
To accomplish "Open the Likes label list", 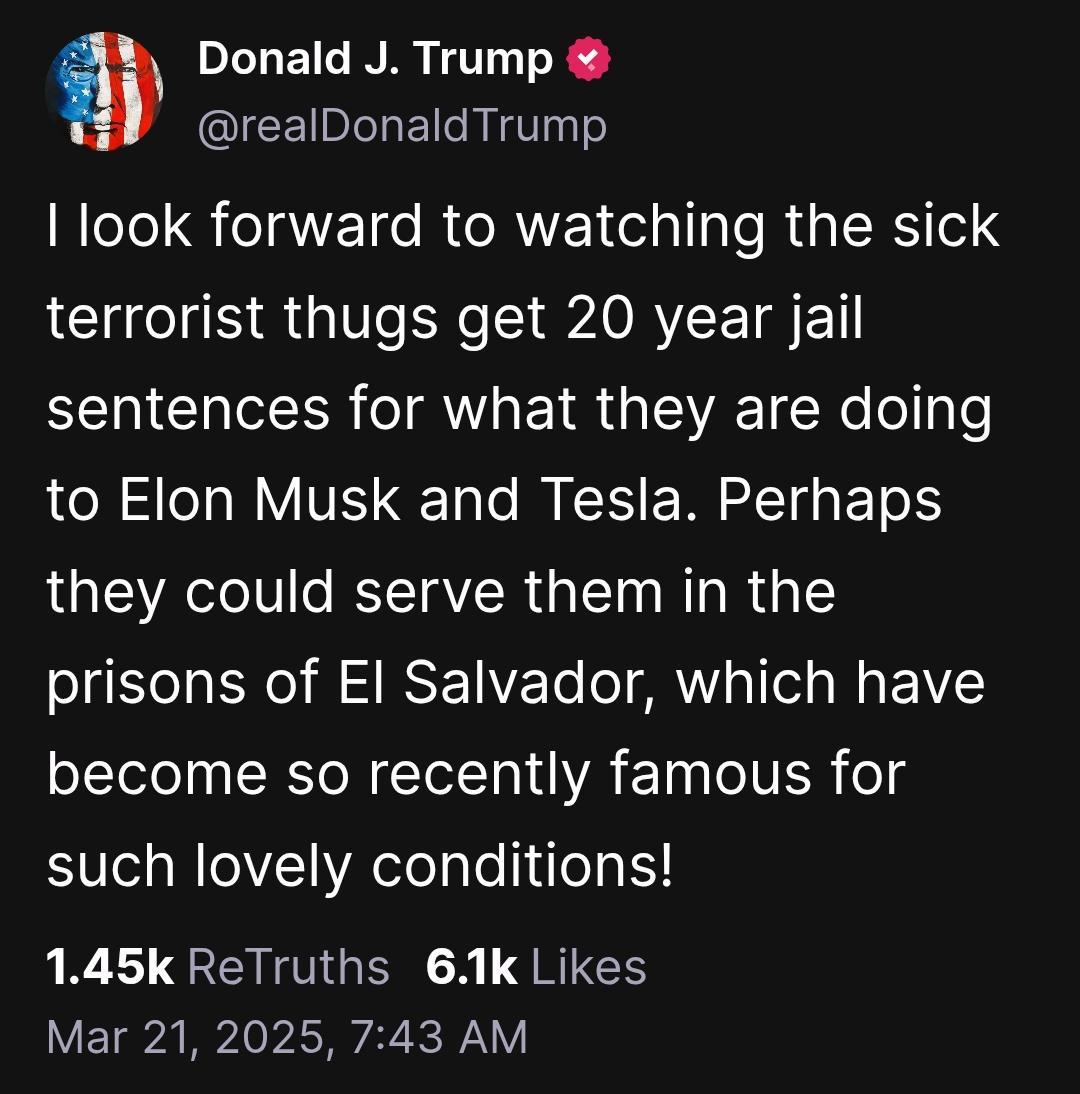I will (589, 967).
